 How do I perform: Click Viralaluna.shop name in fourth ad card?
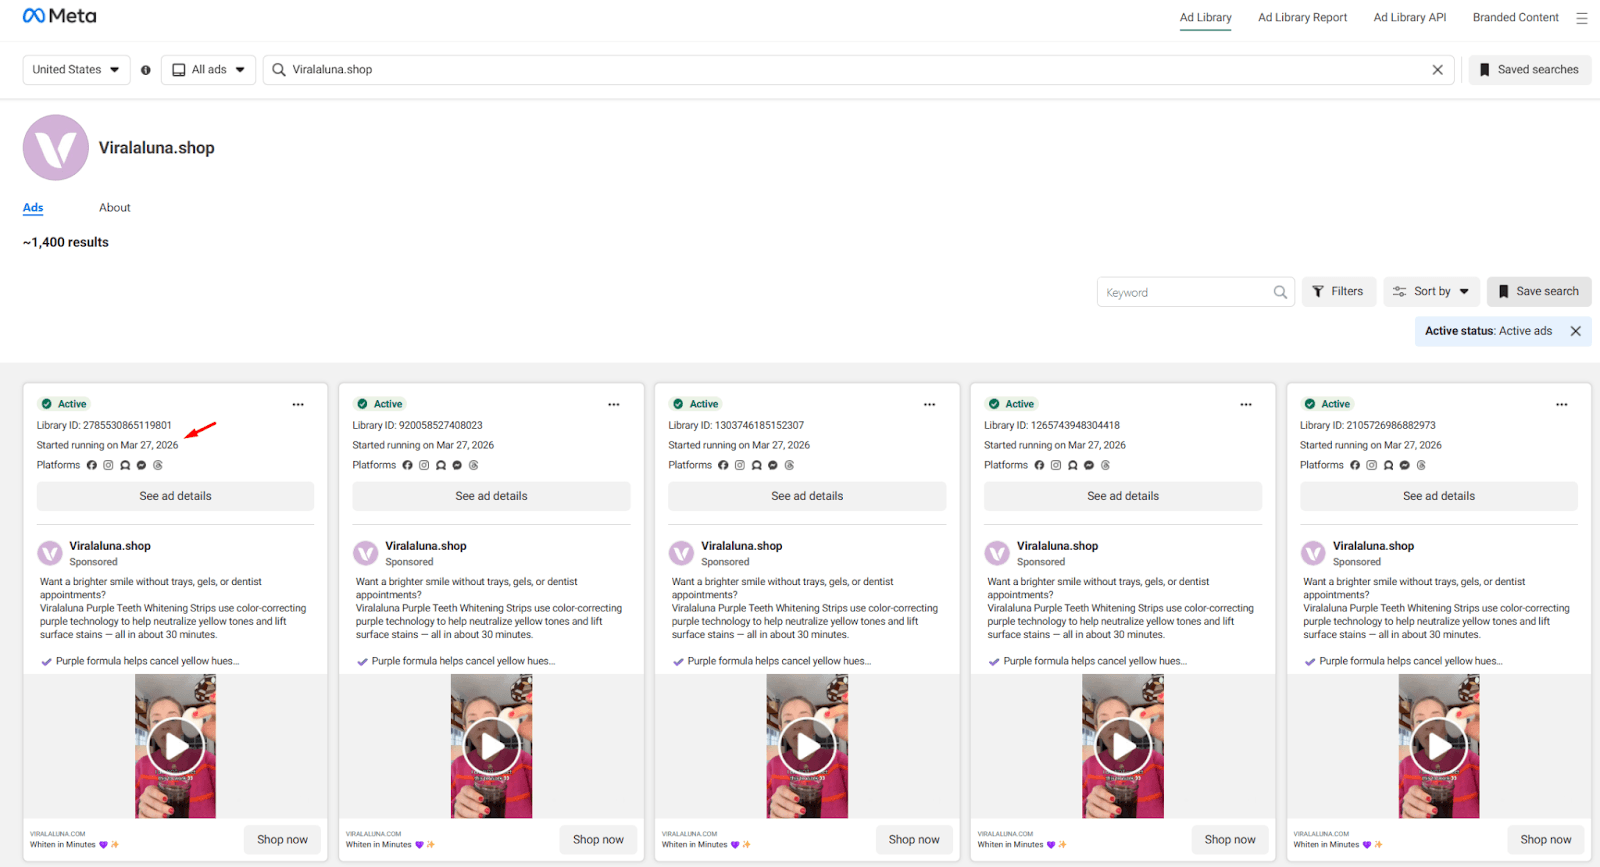click(x=1057, y=546)
